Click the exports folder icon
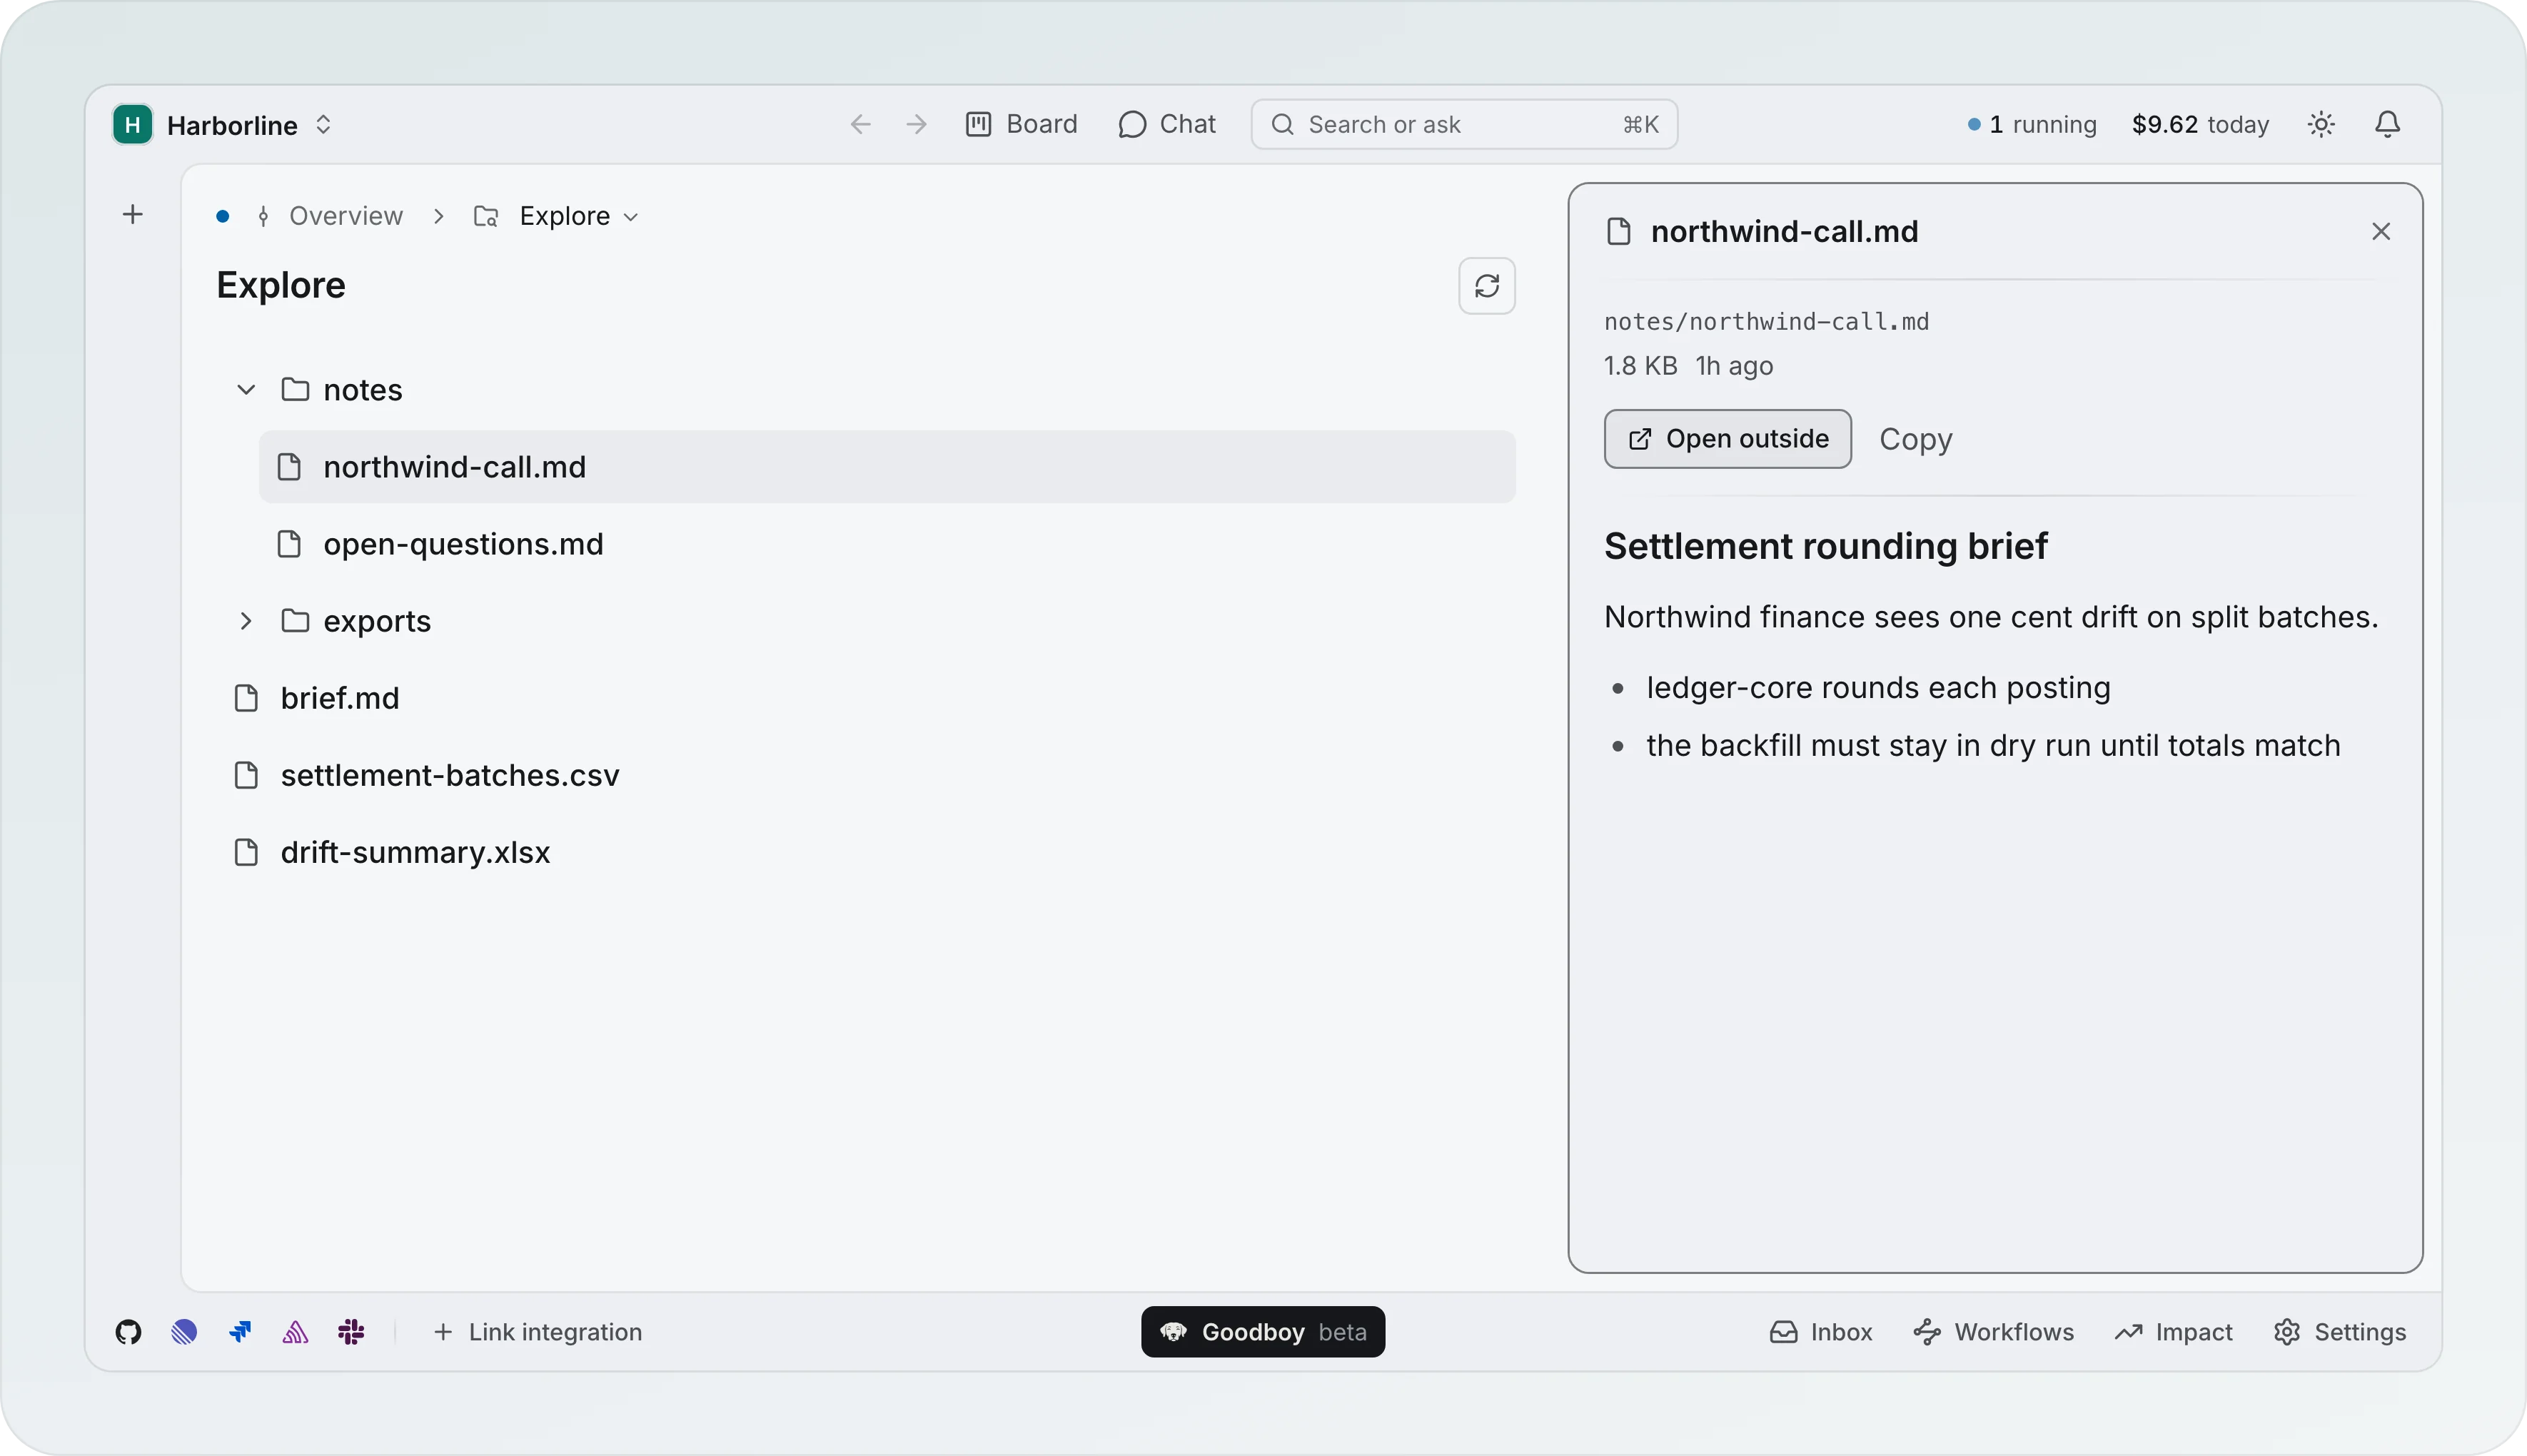 click(x=295, y=621)
